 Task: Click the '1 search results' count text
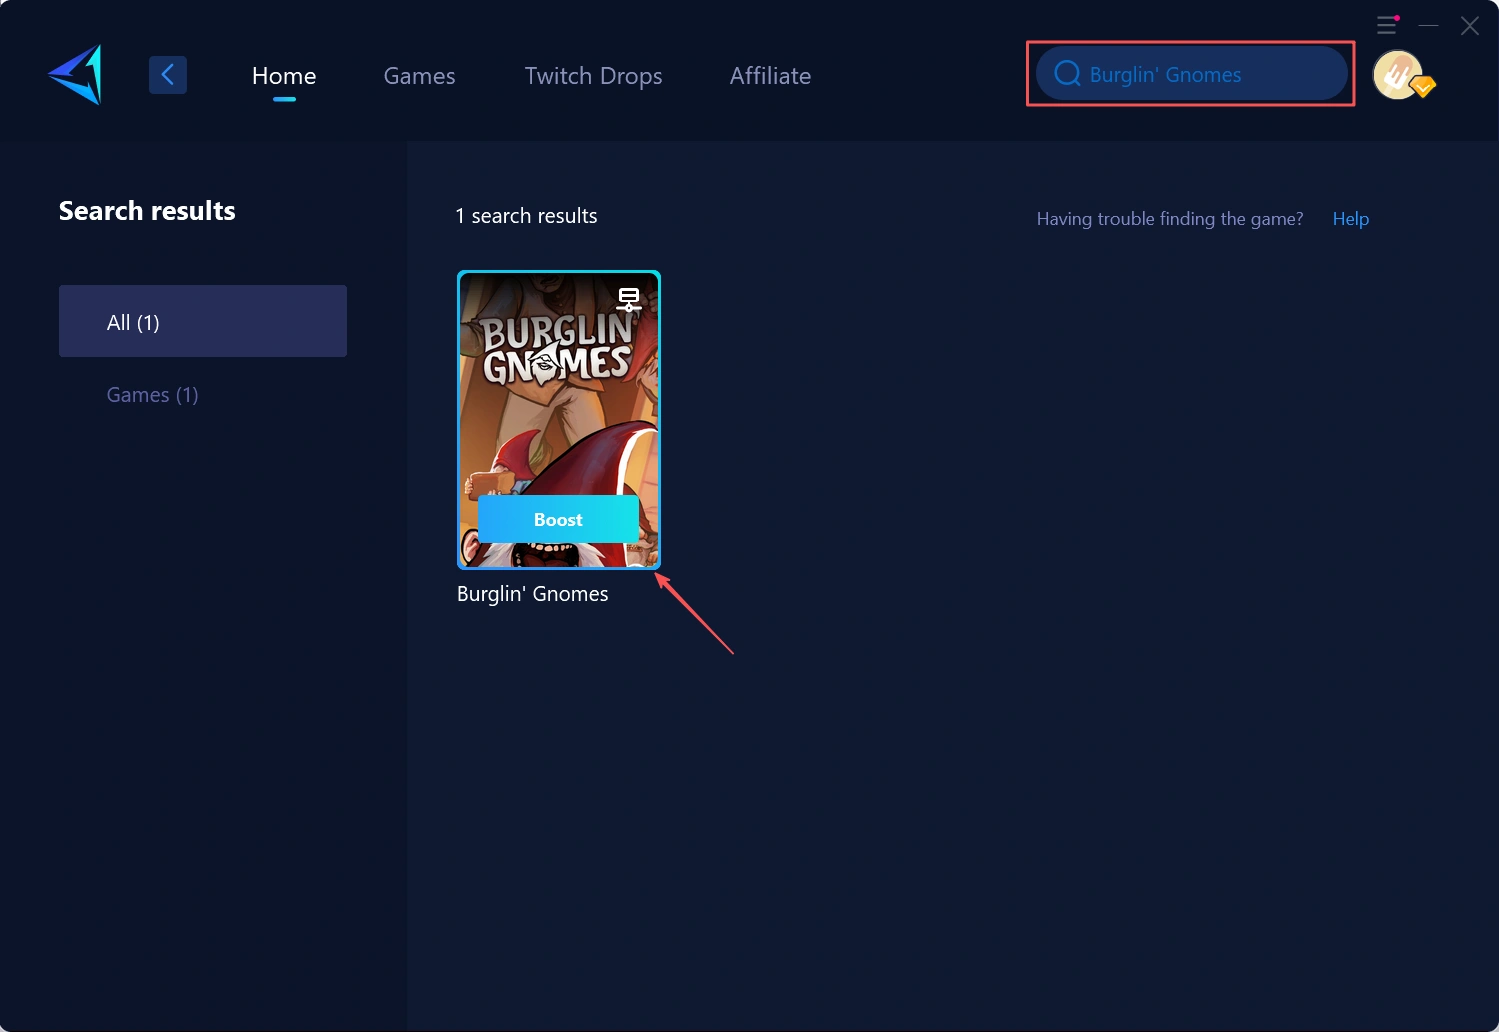[526, 216]
